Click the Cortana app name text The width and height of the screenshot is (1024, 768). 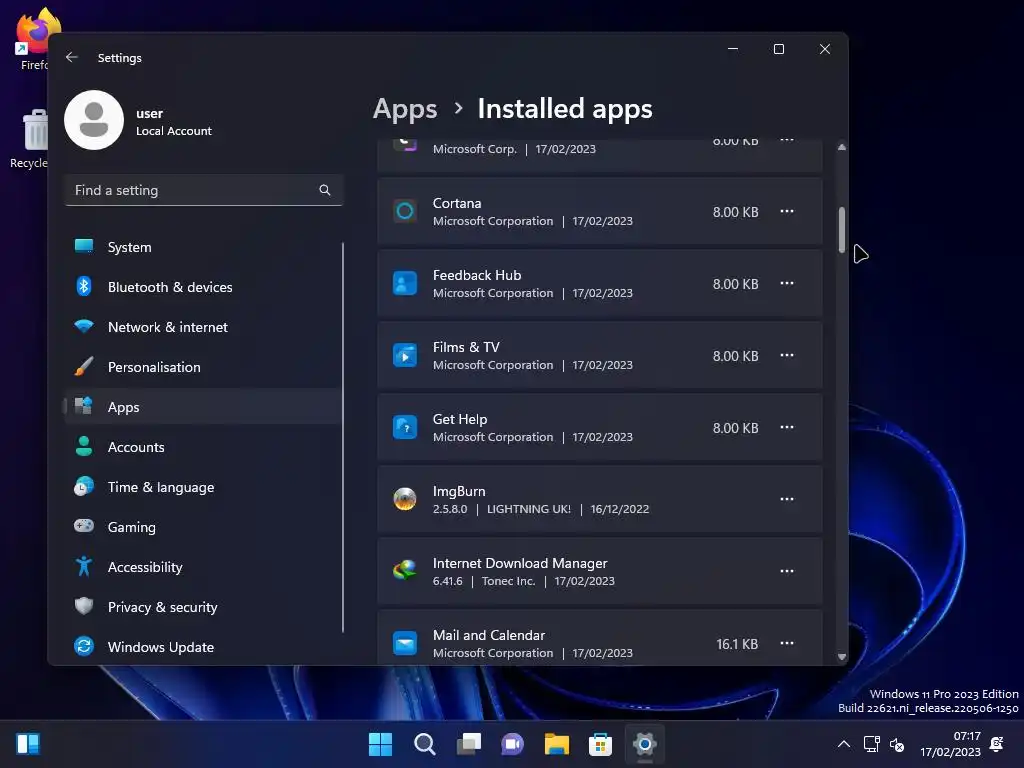[x=457, y=203]
